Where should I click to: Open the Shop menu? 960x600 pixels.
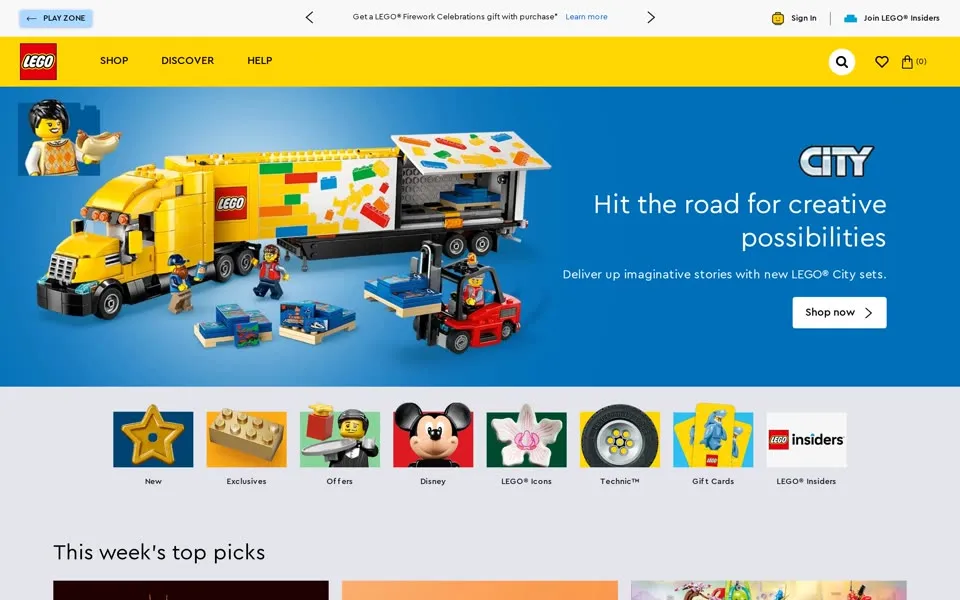[114, 61]
